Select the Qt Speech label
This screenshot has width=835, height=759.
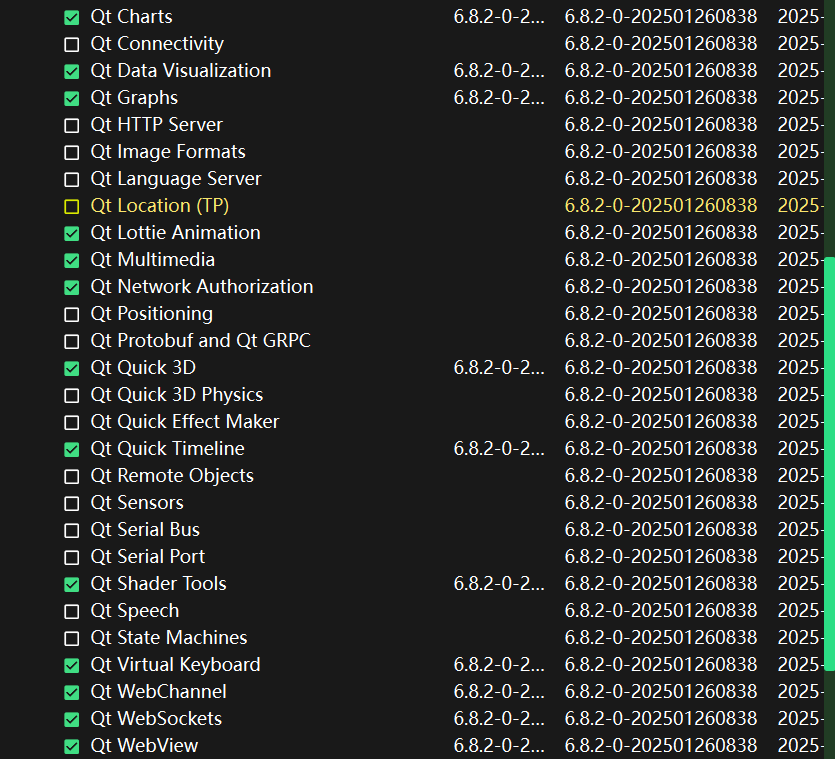click(x=135, y=610)
